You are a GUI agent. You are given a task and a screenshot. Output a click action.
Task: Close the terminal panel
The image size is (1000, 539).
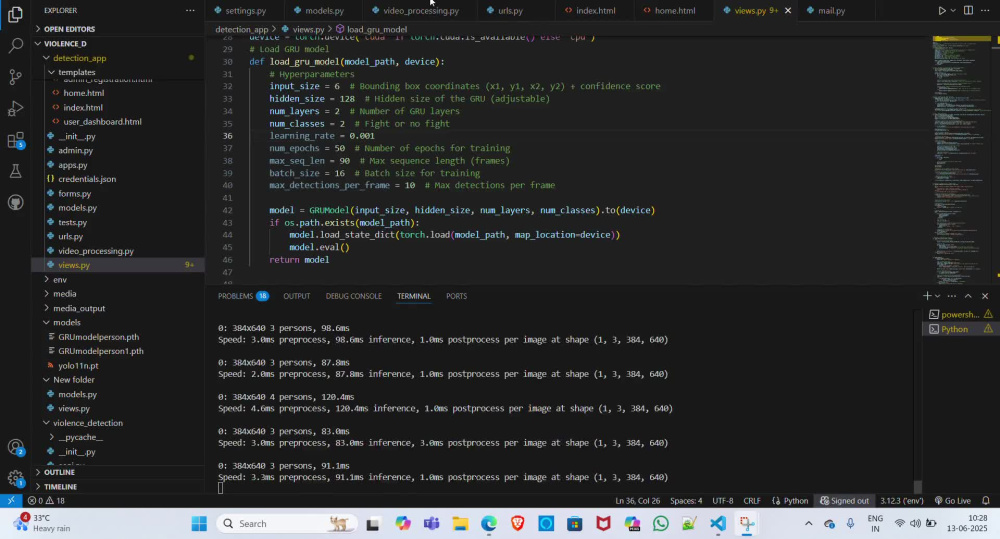tap(985, 296)
